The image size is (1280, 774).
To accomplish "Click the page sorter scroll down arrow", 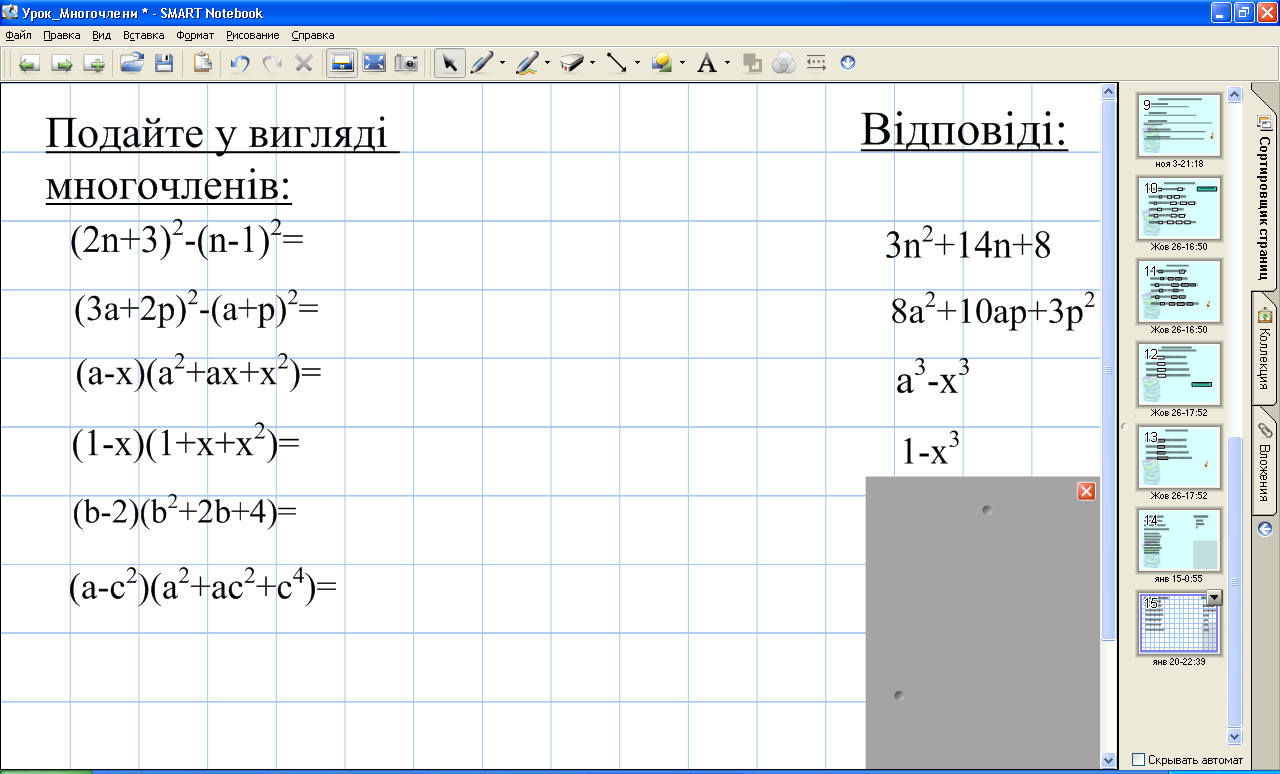I will pos(1234,736).
